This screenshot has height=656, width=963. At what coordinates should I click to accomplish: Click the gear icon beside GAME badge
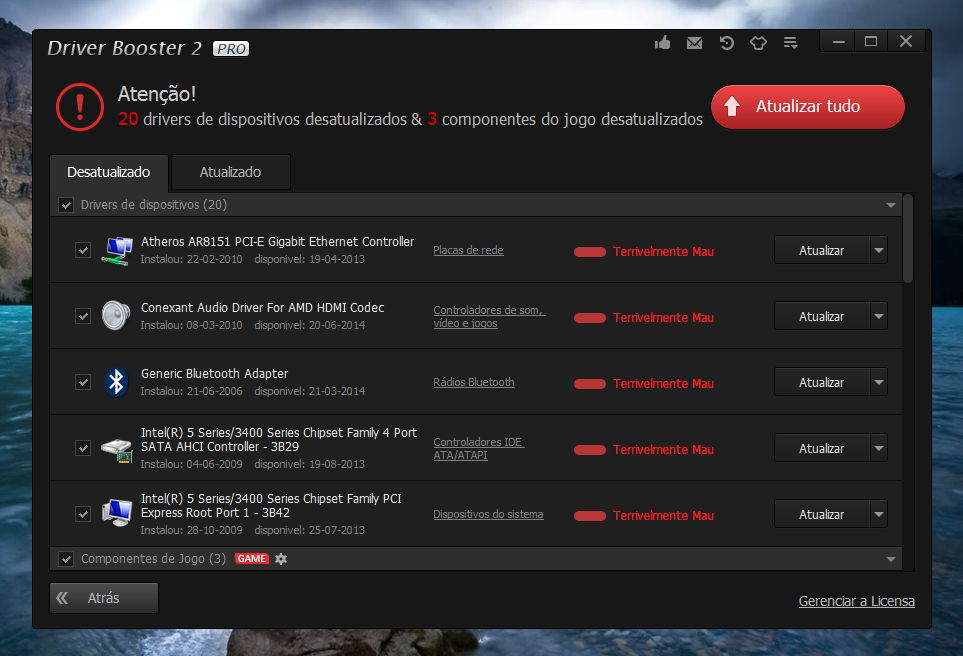[281, 559]
